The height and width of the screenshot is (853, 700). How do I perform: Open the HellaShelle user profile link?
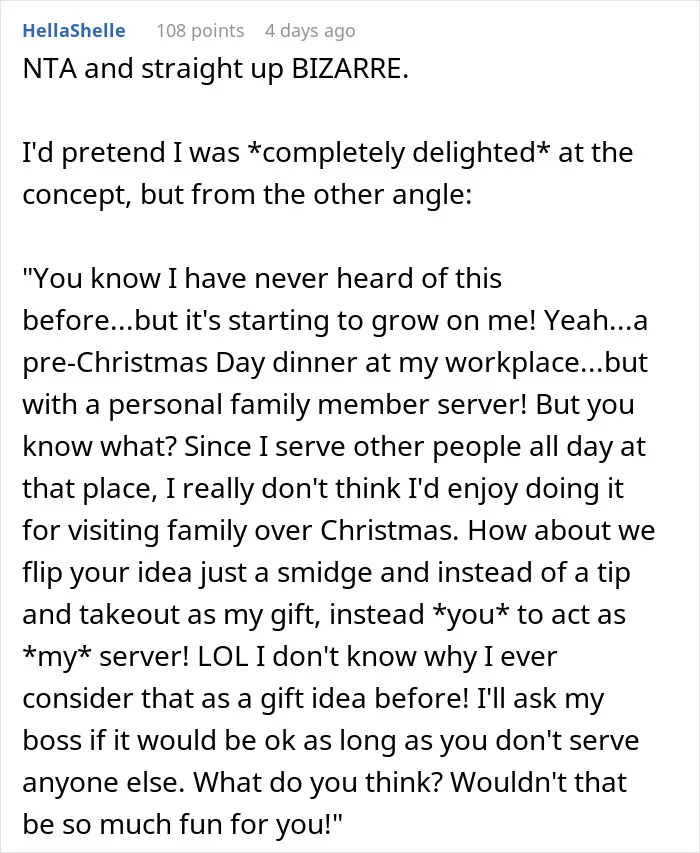click(74, 30)
